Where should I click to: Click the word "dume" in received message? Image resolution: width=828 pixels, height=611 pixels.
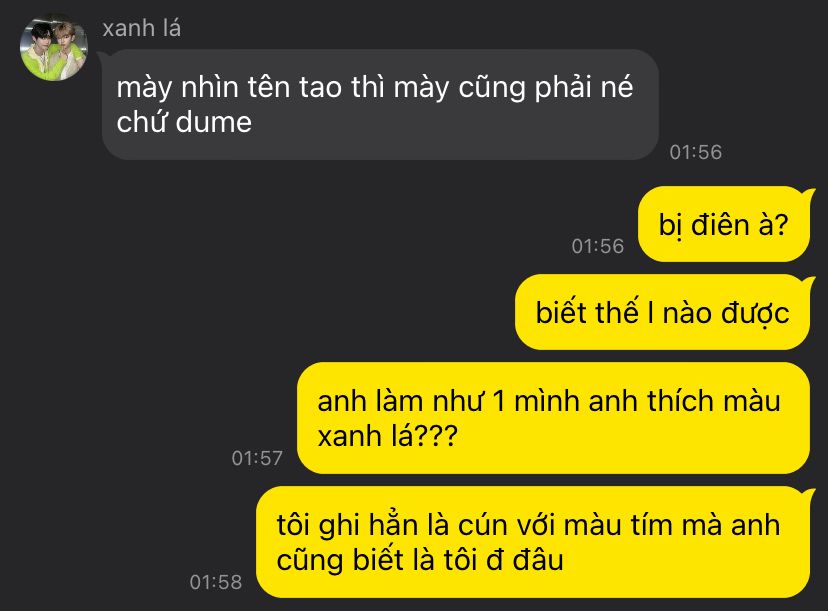point(214,123)
